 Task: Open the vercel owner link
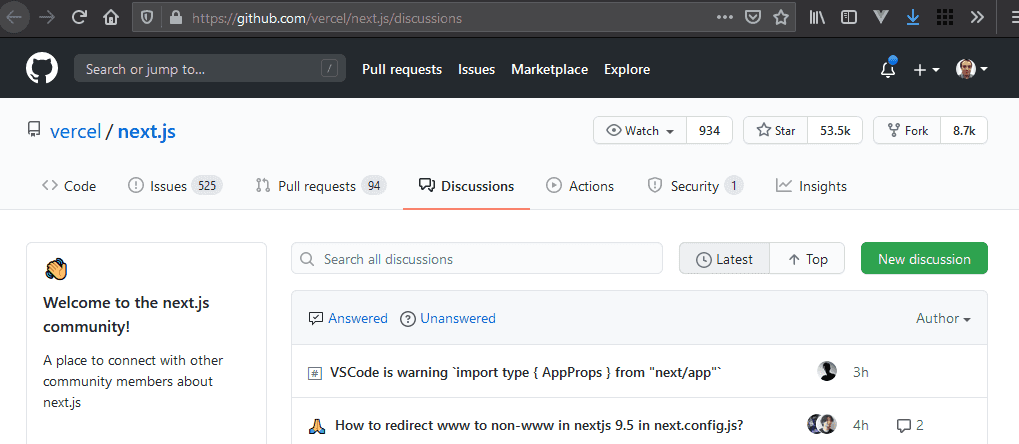(76, 131)
